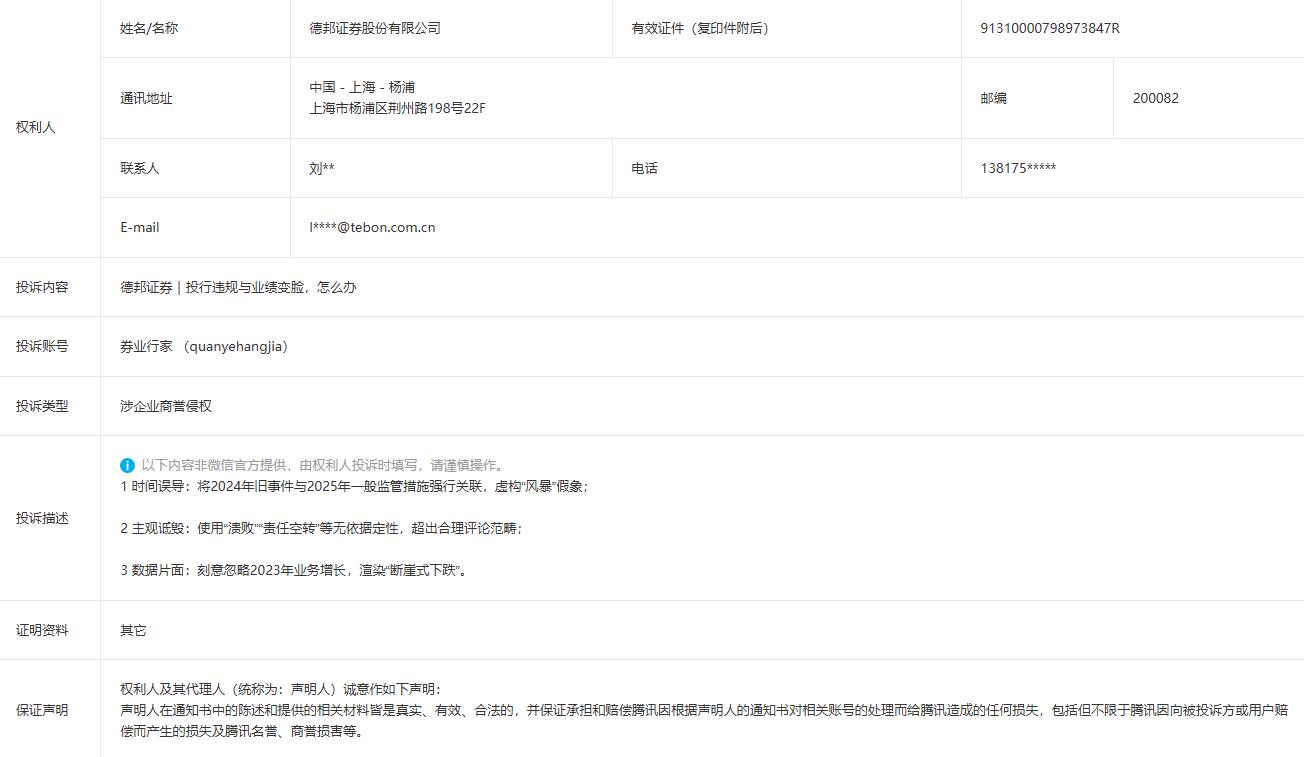Click the postal code 200082

(1156, 98)
